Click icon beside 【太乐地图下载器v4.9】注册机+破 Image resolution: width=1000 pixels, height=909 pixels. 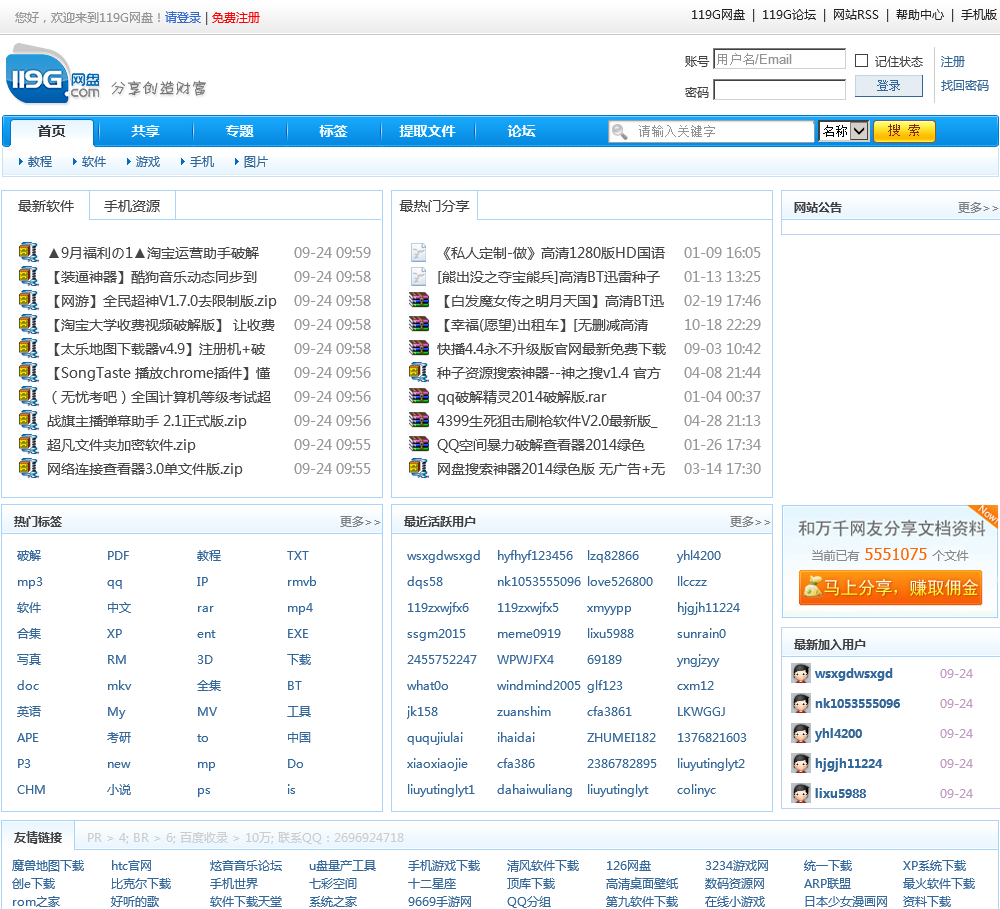click(x=28, y=348)
